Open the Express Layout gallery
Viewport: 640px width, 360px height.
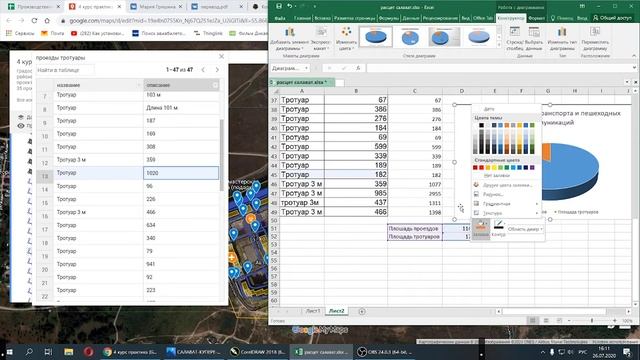point(321,39)
